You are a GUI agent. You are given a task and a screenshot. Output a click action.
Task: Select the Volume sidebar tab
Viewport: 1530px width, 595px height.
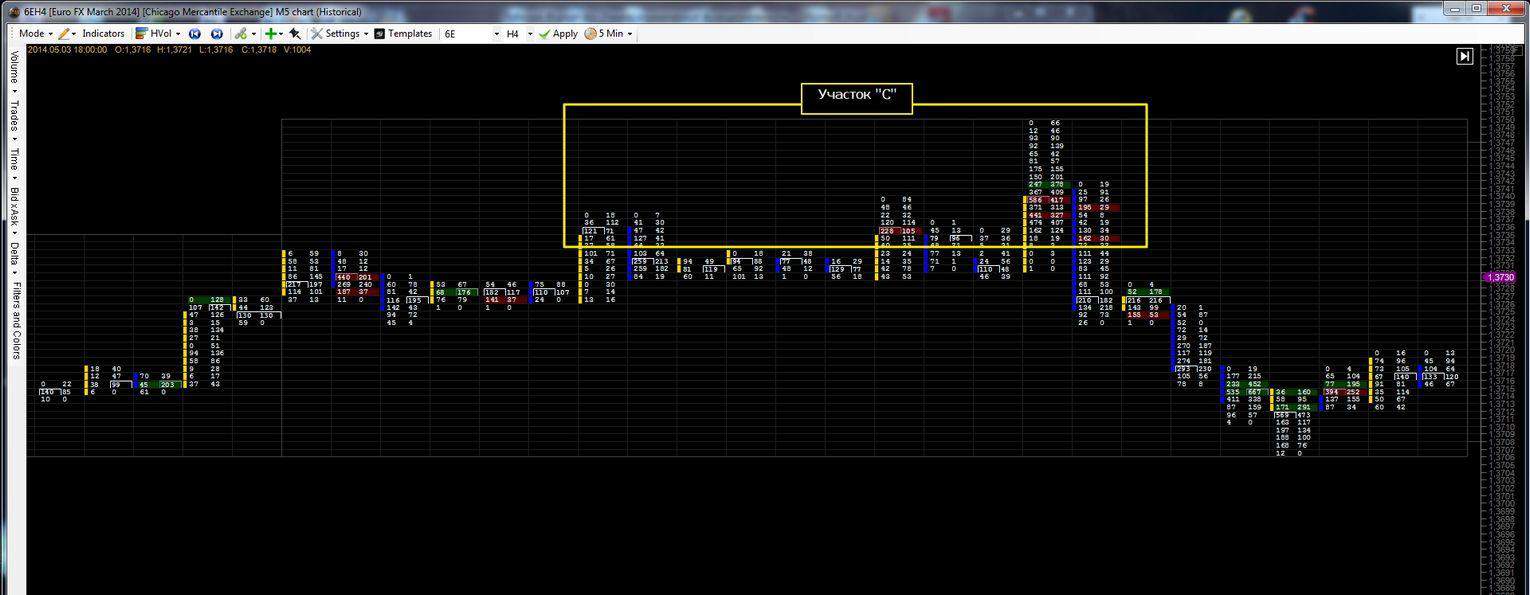[14, 67]
